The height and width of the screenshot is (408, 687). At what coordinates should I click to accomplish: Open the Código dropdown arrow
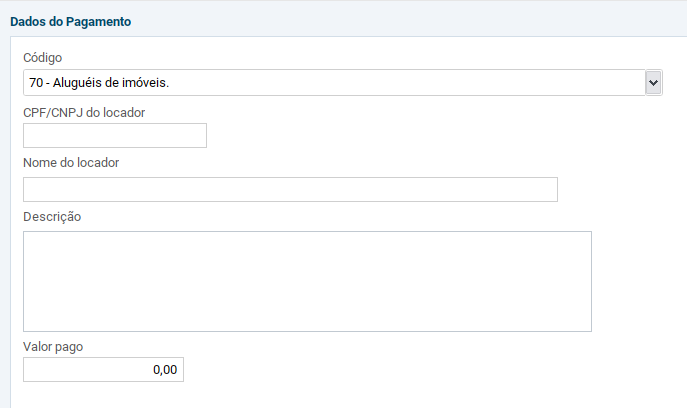click(653, 82)
